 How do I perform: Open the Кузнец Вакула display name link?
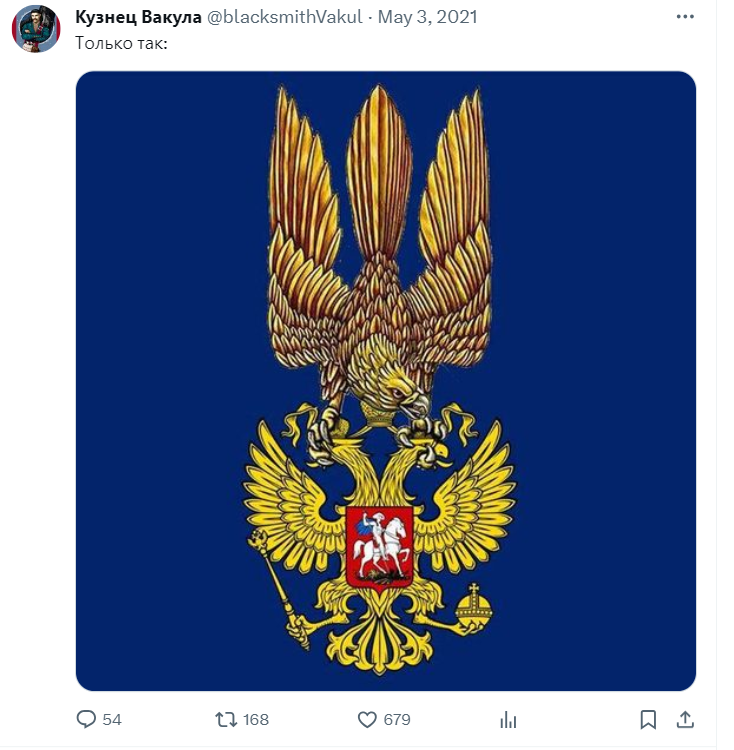(138, 17)
